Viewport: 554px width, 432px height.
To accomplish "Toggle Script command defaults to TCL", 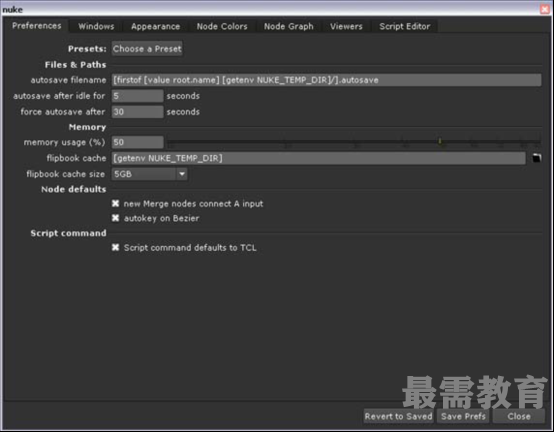I will tap(116, 247).
